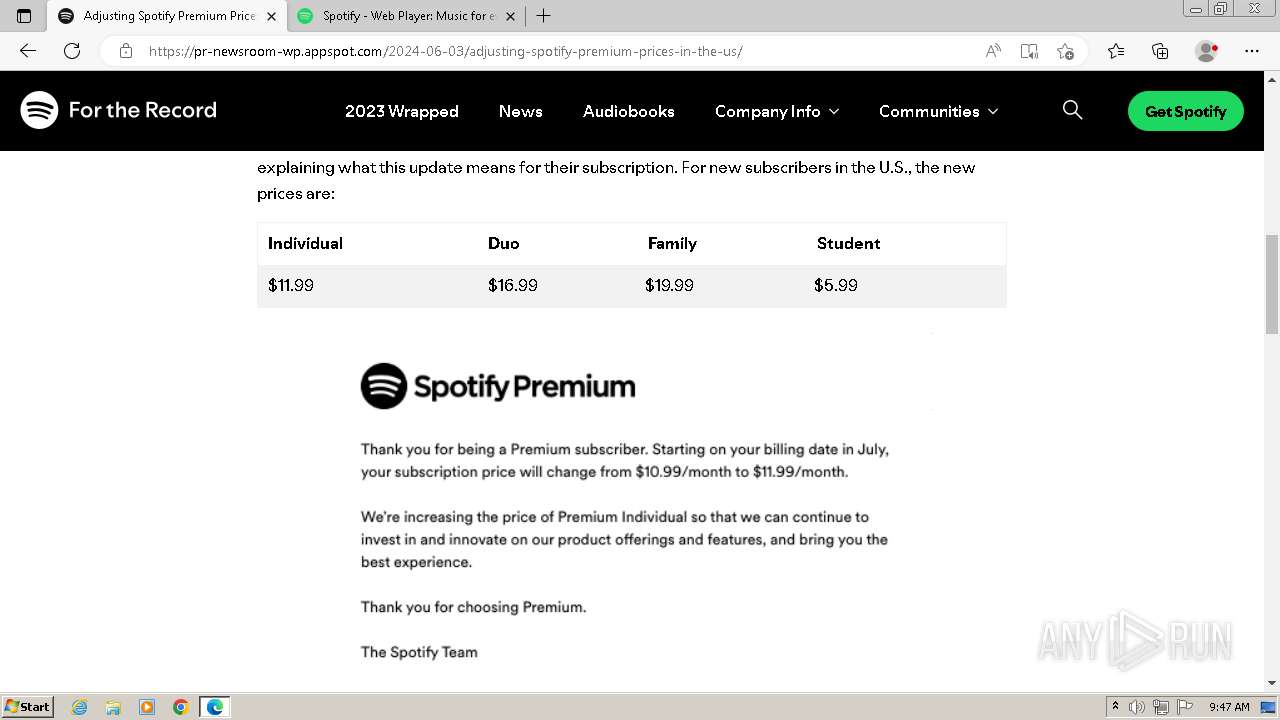Refresh the current page
The width and height of the screenshot is (1280, 720).
pyautogui.click(x=72, y=51)
